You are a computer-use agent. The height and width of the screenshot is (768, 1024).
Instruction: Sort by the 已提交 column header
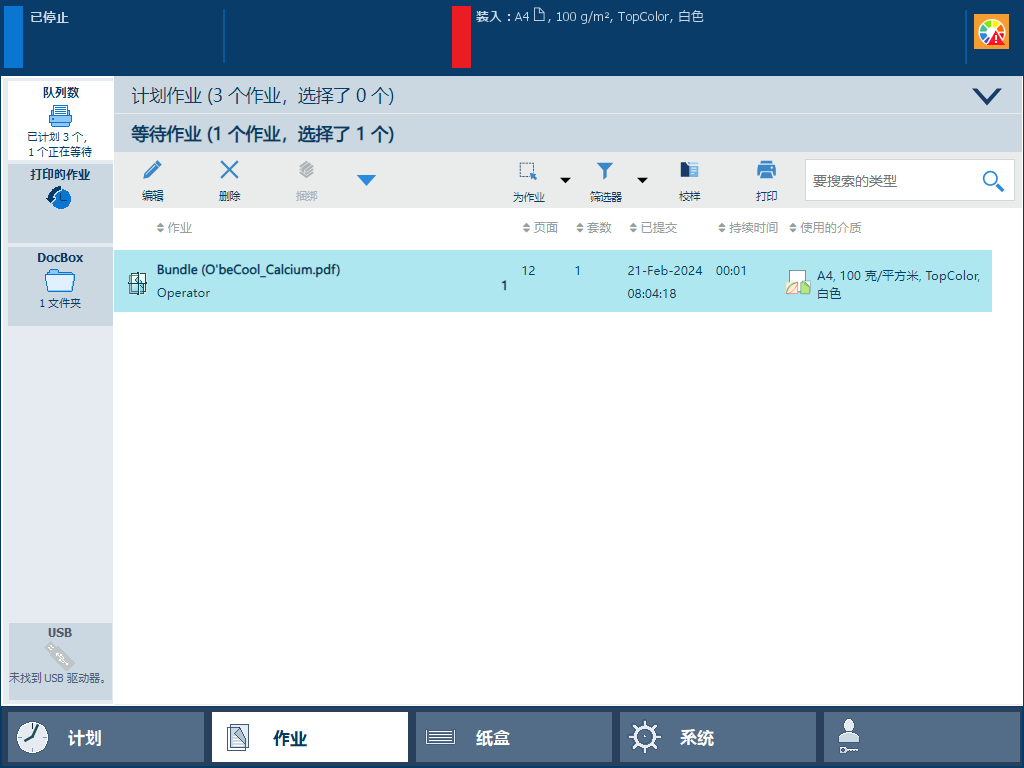point(653,227)
